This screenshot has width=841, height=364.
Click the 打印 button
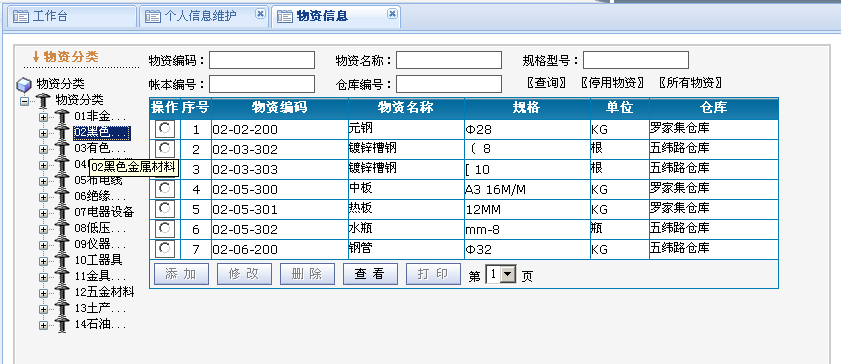pyautogui.click(x=433, y=274)
